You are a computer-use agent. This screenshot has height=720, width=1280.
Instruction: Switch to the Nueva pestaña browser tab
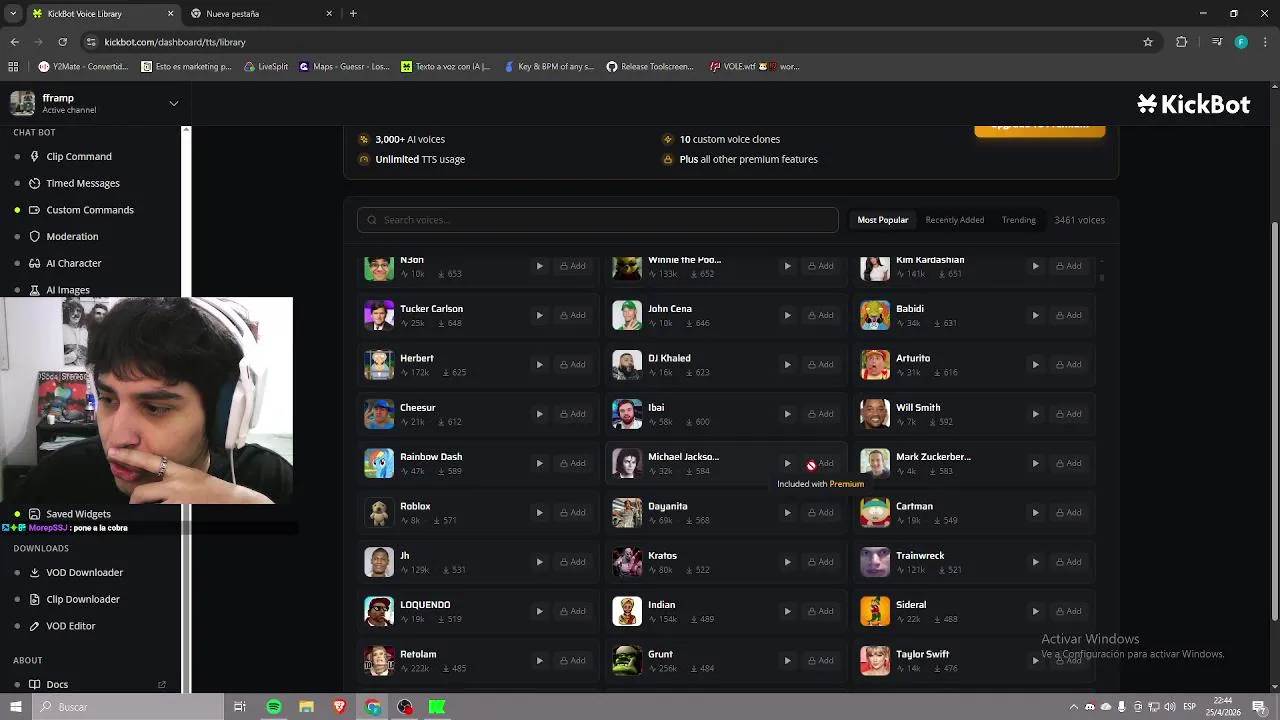[260, 14]
